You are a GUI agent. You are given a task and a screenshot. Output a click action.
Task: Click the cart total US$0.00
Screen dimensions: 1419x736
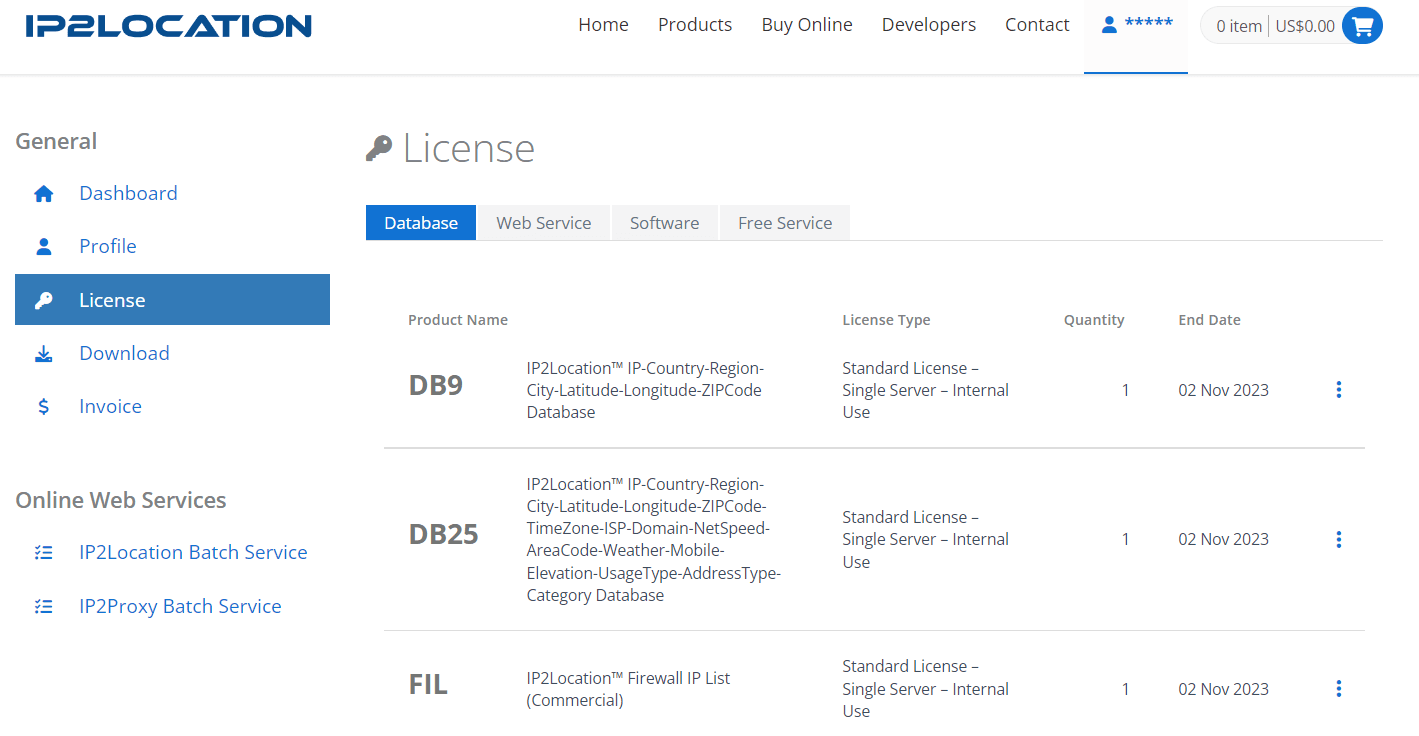(x=1305, y=26)
